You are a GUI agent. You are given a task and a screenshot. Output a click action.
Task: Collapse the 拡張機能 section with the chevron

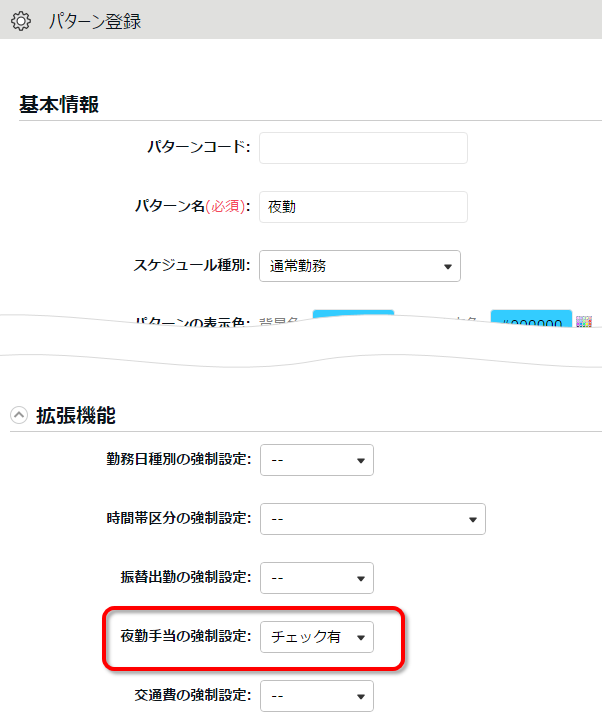click(x=19, y=414)
